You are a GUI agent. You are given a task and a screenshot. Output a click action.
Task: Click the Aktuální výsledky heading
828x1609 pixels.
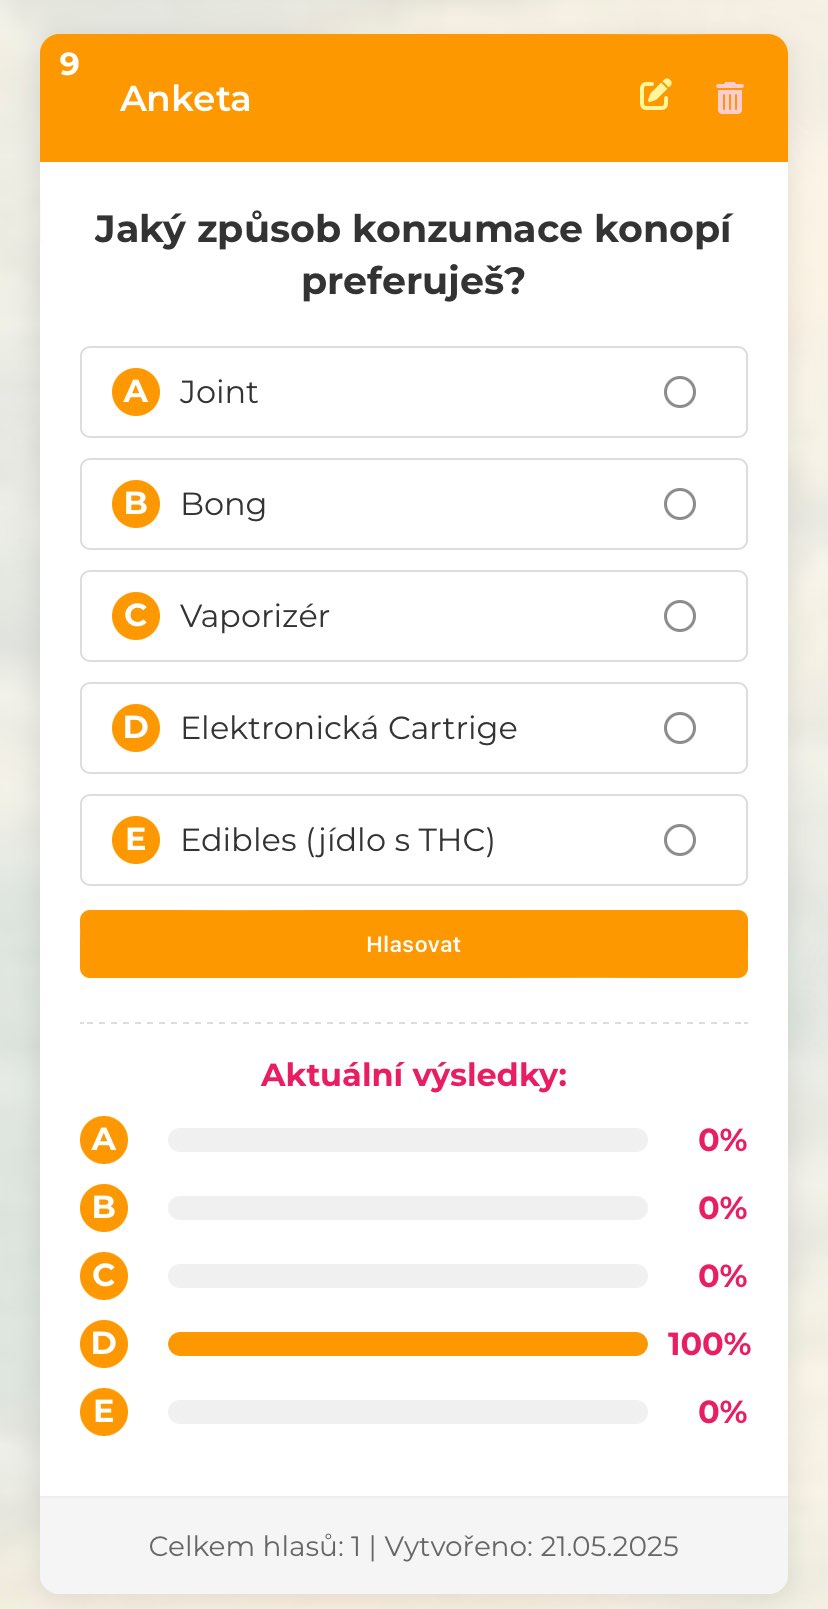tap(414, 1075)
